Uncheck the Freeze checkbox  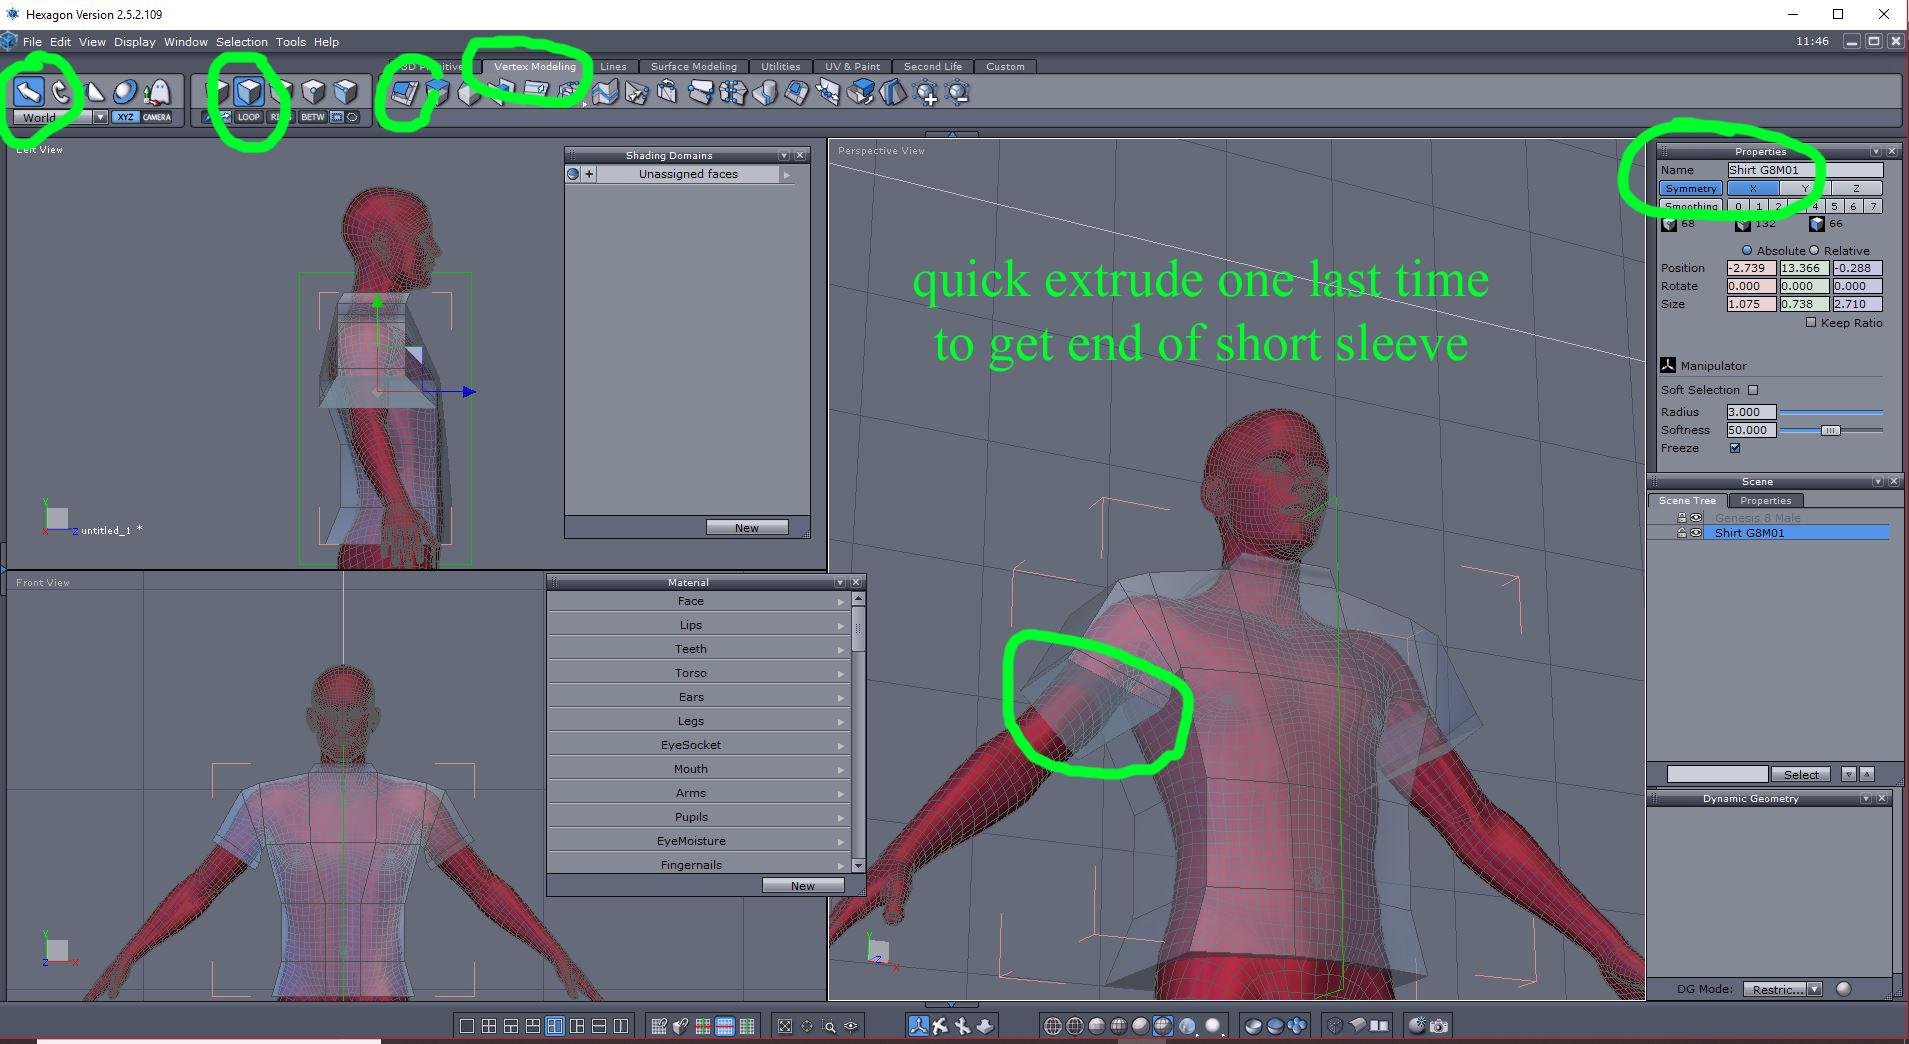tap(1735, 448)
